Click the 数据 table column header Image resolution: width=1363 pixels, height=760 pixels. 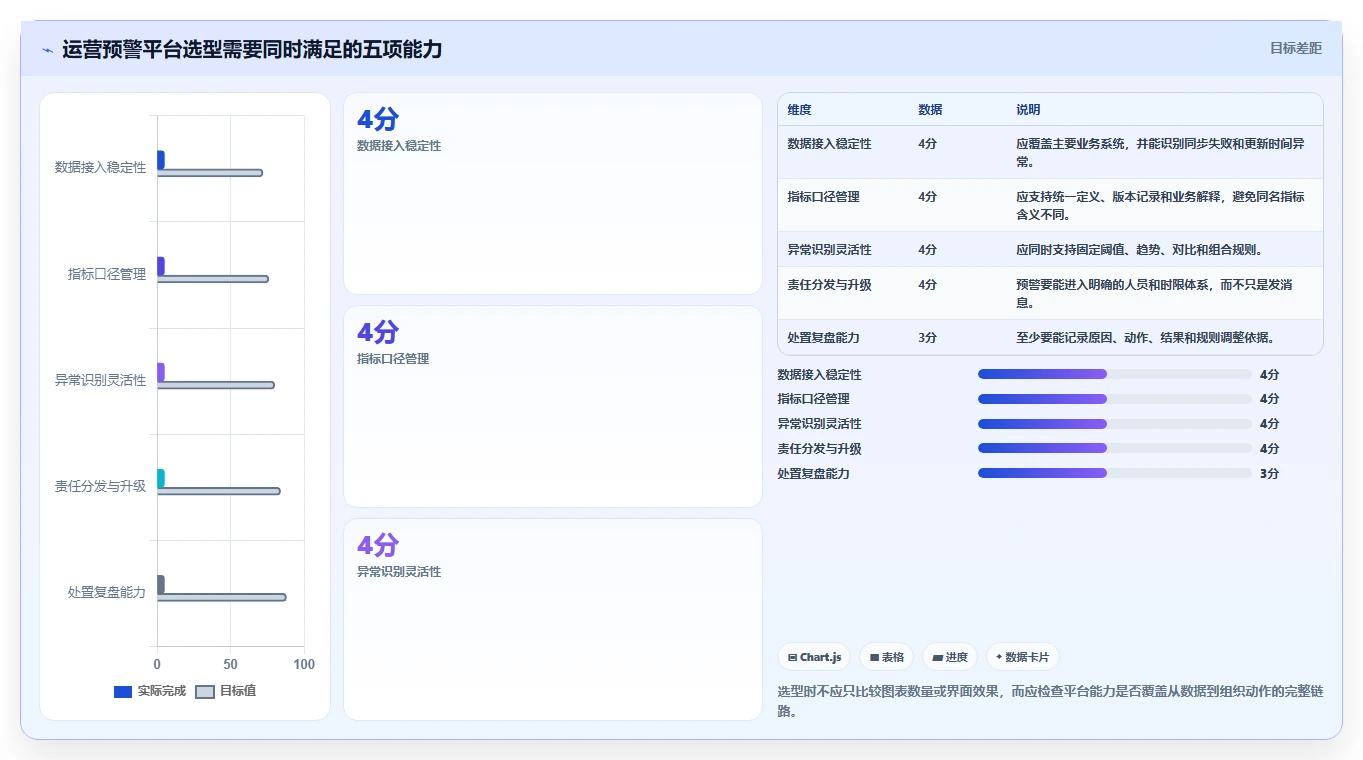click(x=930, y=109)
